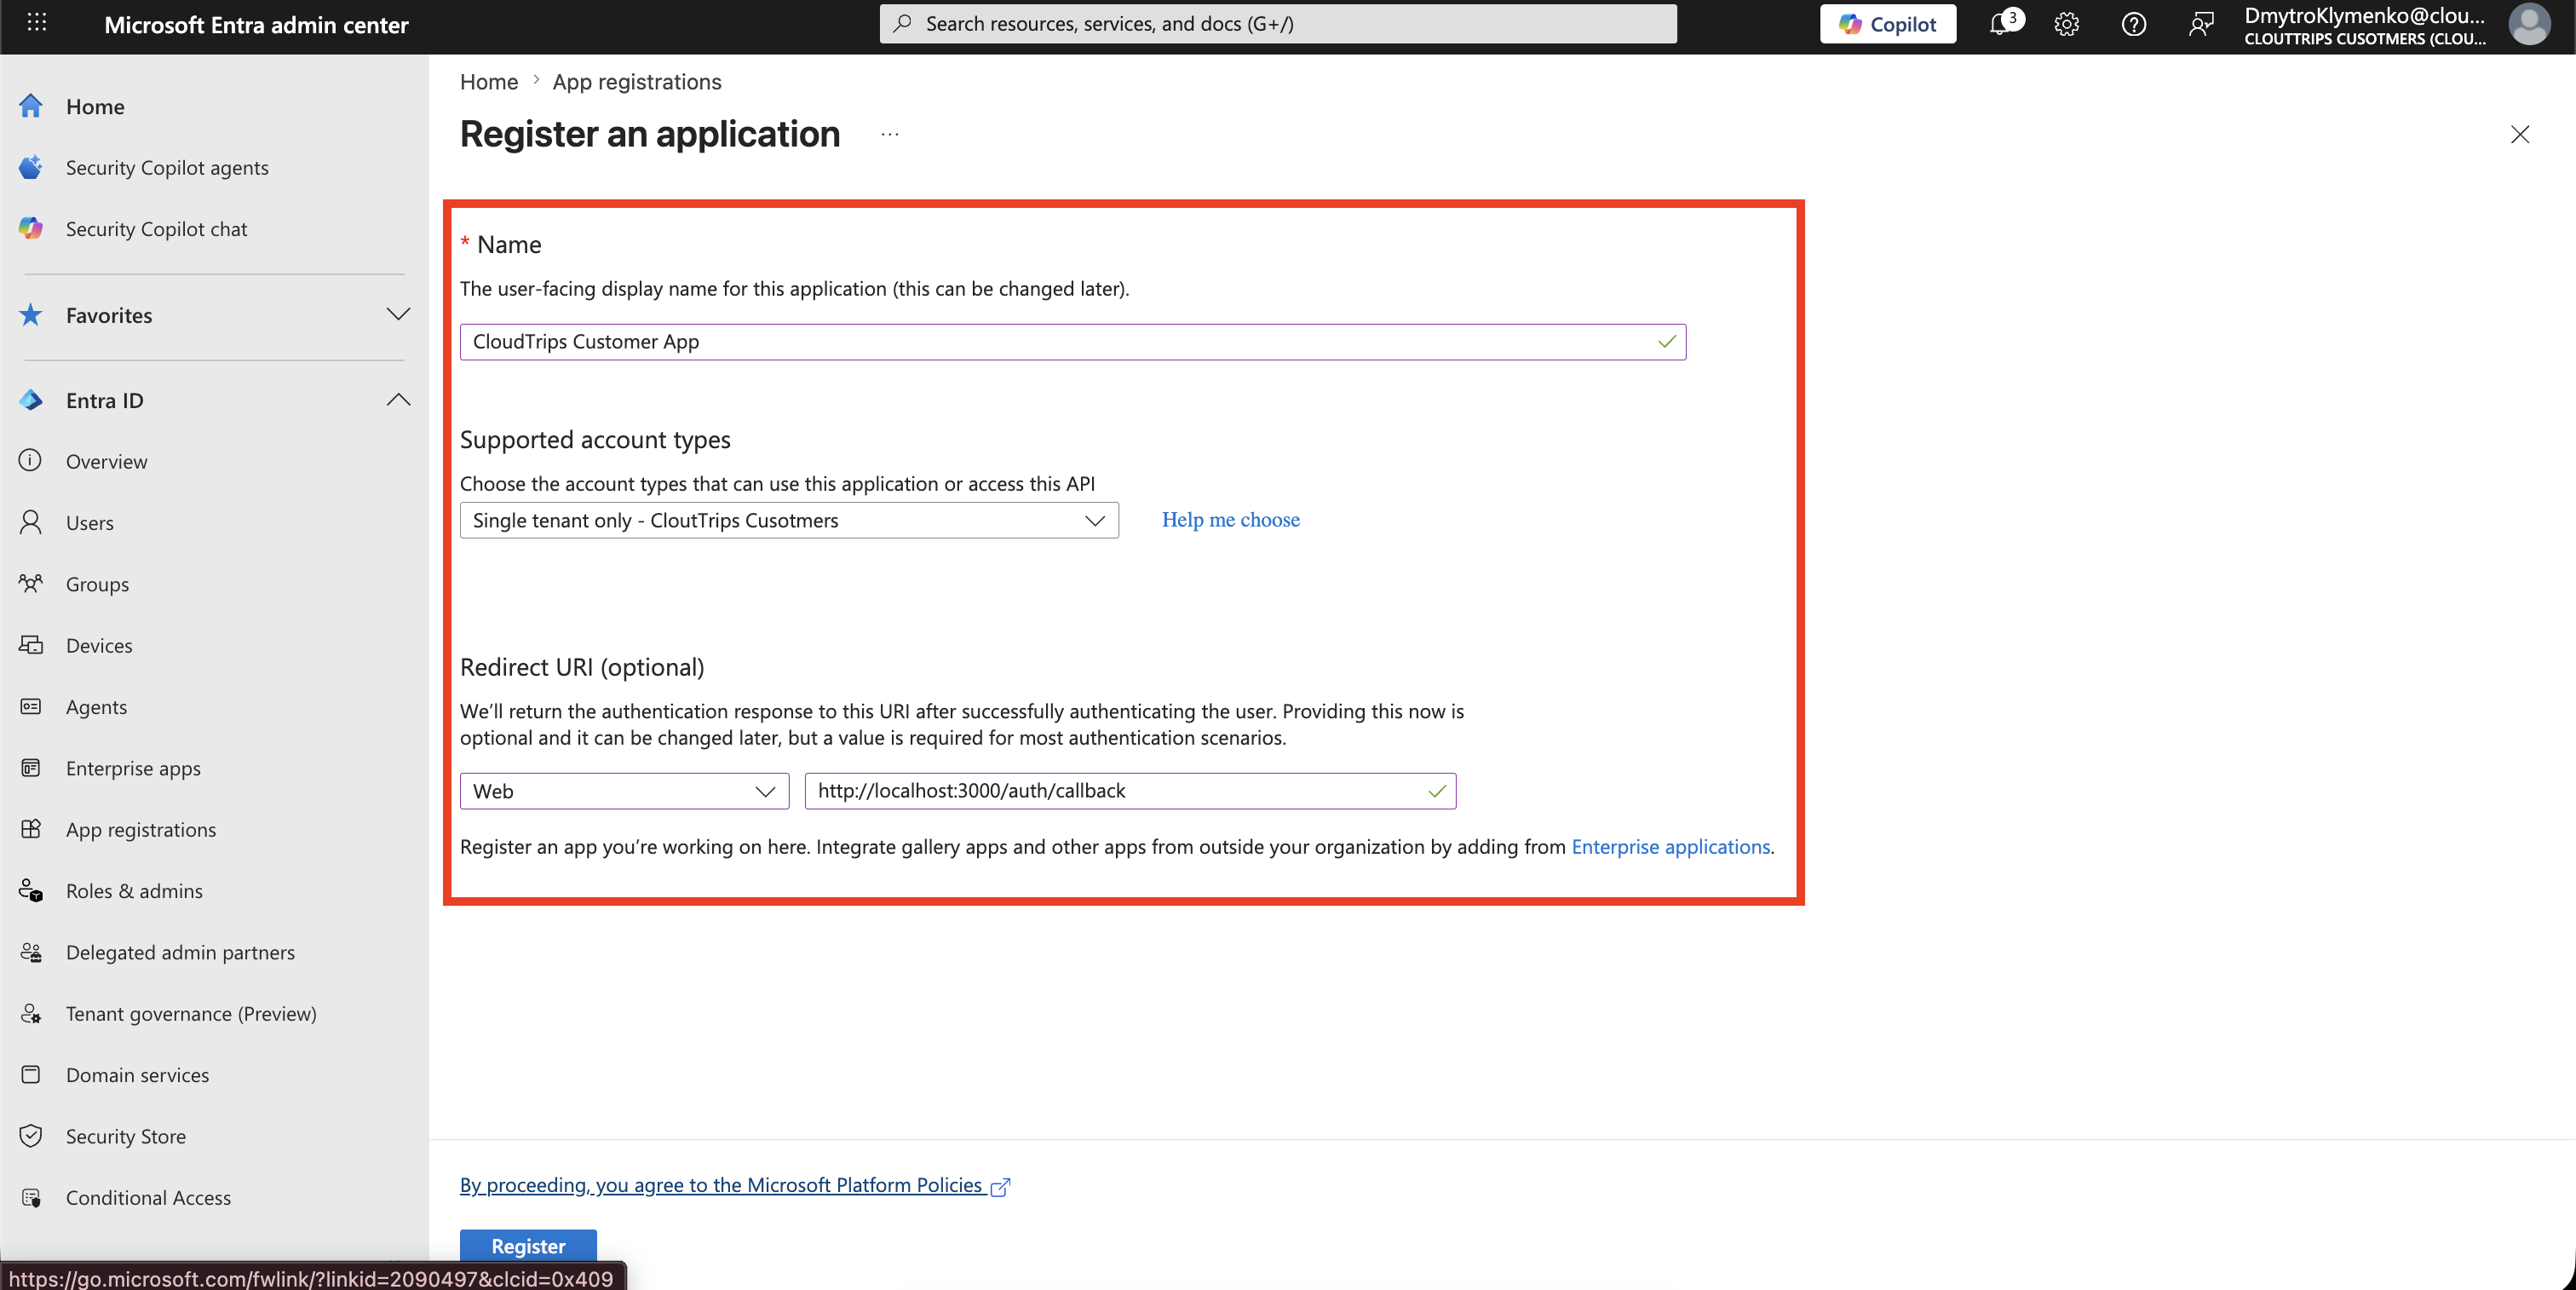The height and width of the screenshot is (1290, 2576).
Task: Open the account avatar menu
Action: coord(2529,24)
